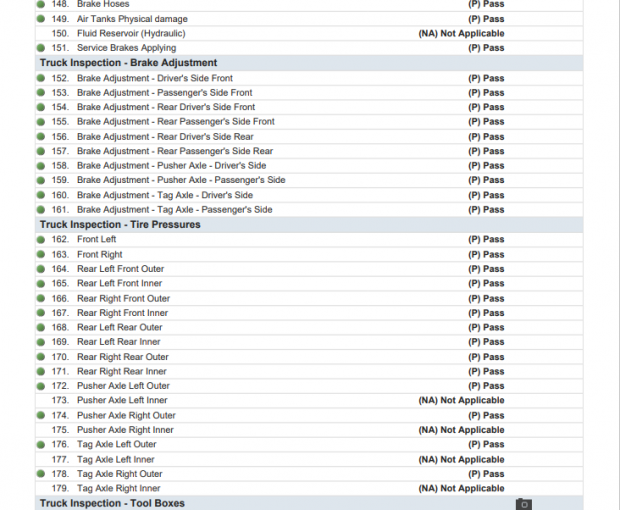Click the Pass result for Front Right tire
Image resolution: width=620 pixels, height=510 pixels.
(486, 255)
